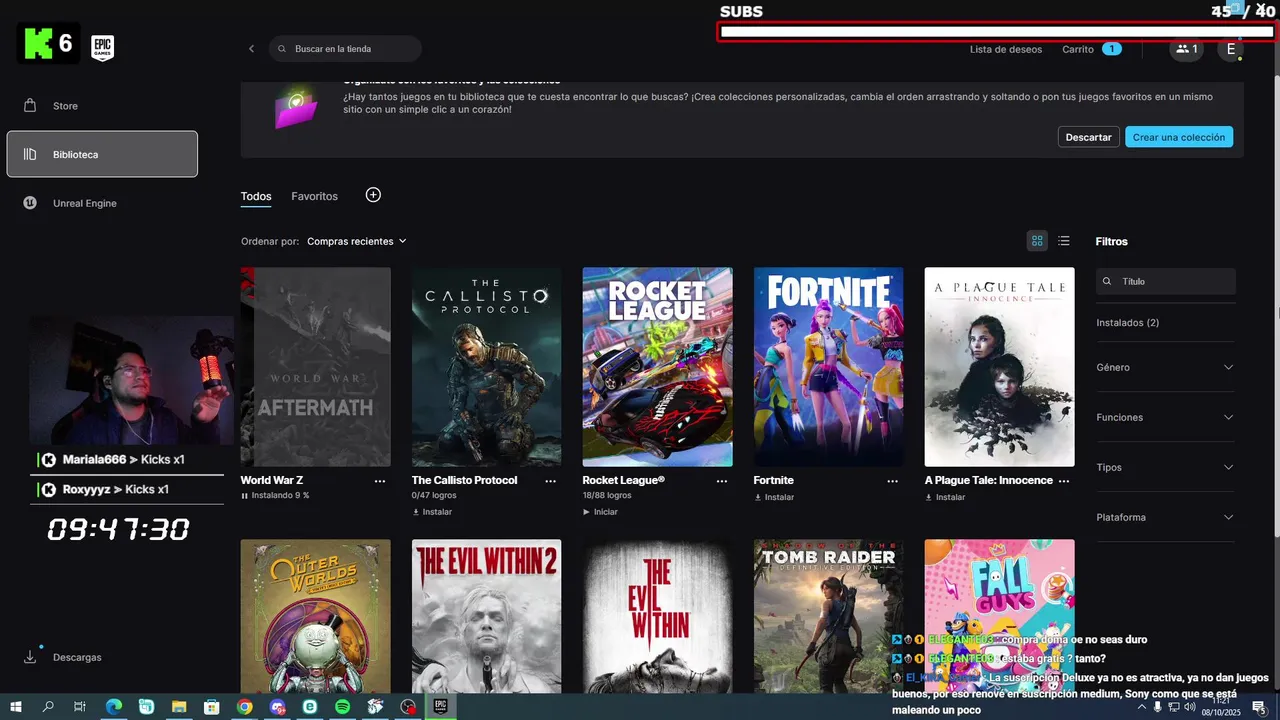
Task: Open Windows notification center
Action: tap(1259, 707)
